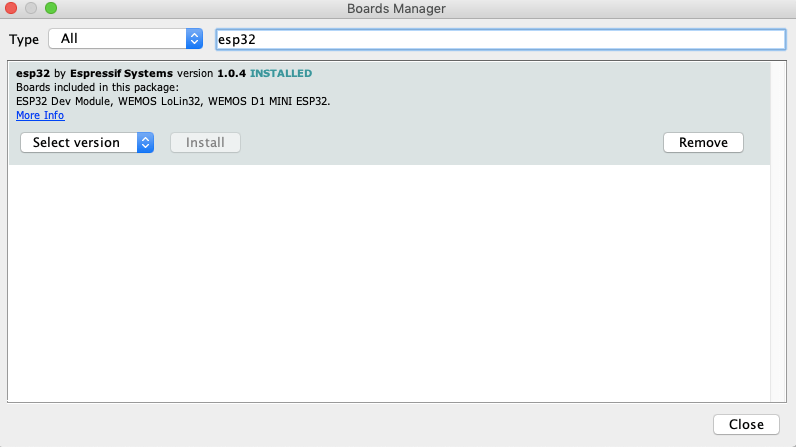Click the green zoom window button

(51, 9)
